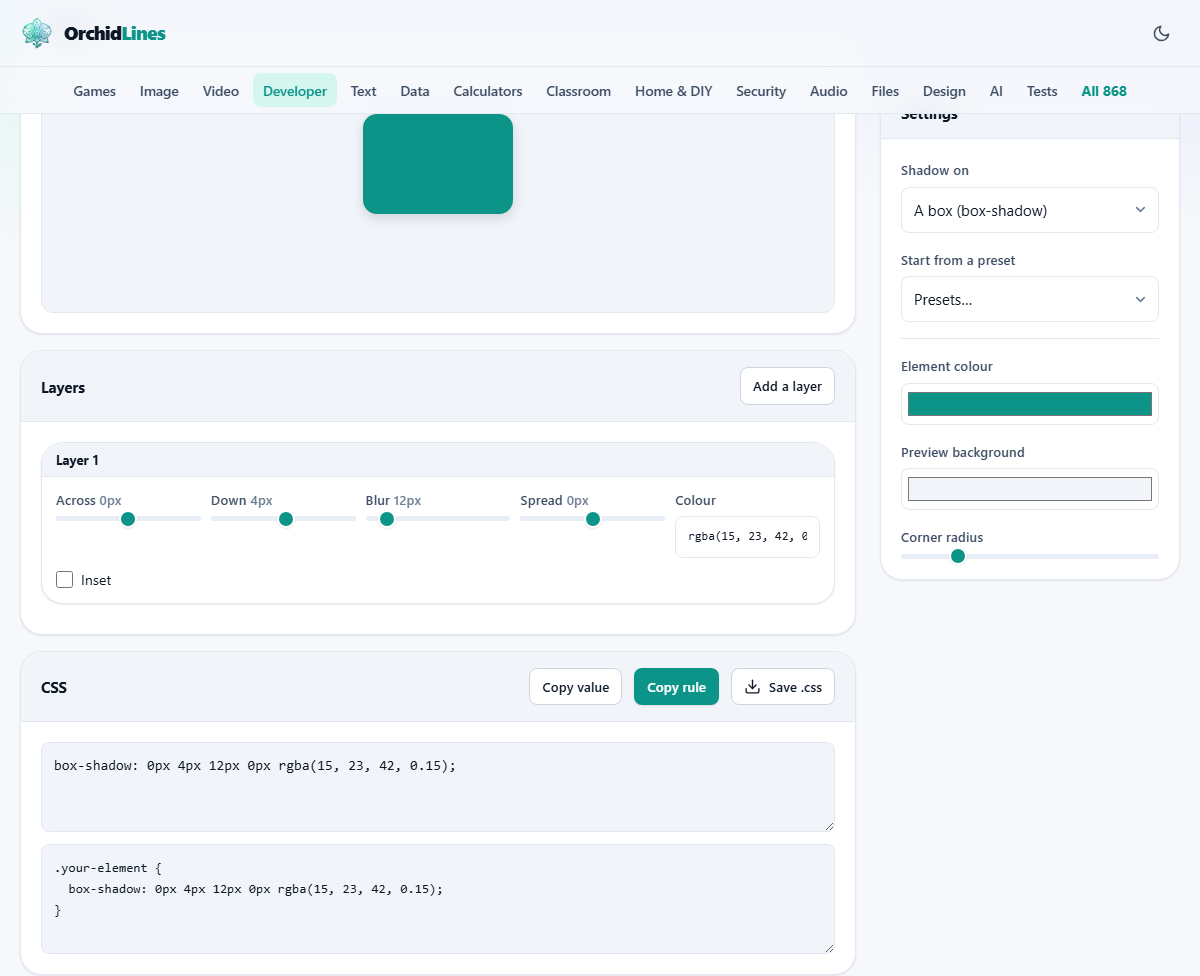Open the Audio category tab
Screen dimensions: 1200x976
pyautogui.click(x=829, y=91)
